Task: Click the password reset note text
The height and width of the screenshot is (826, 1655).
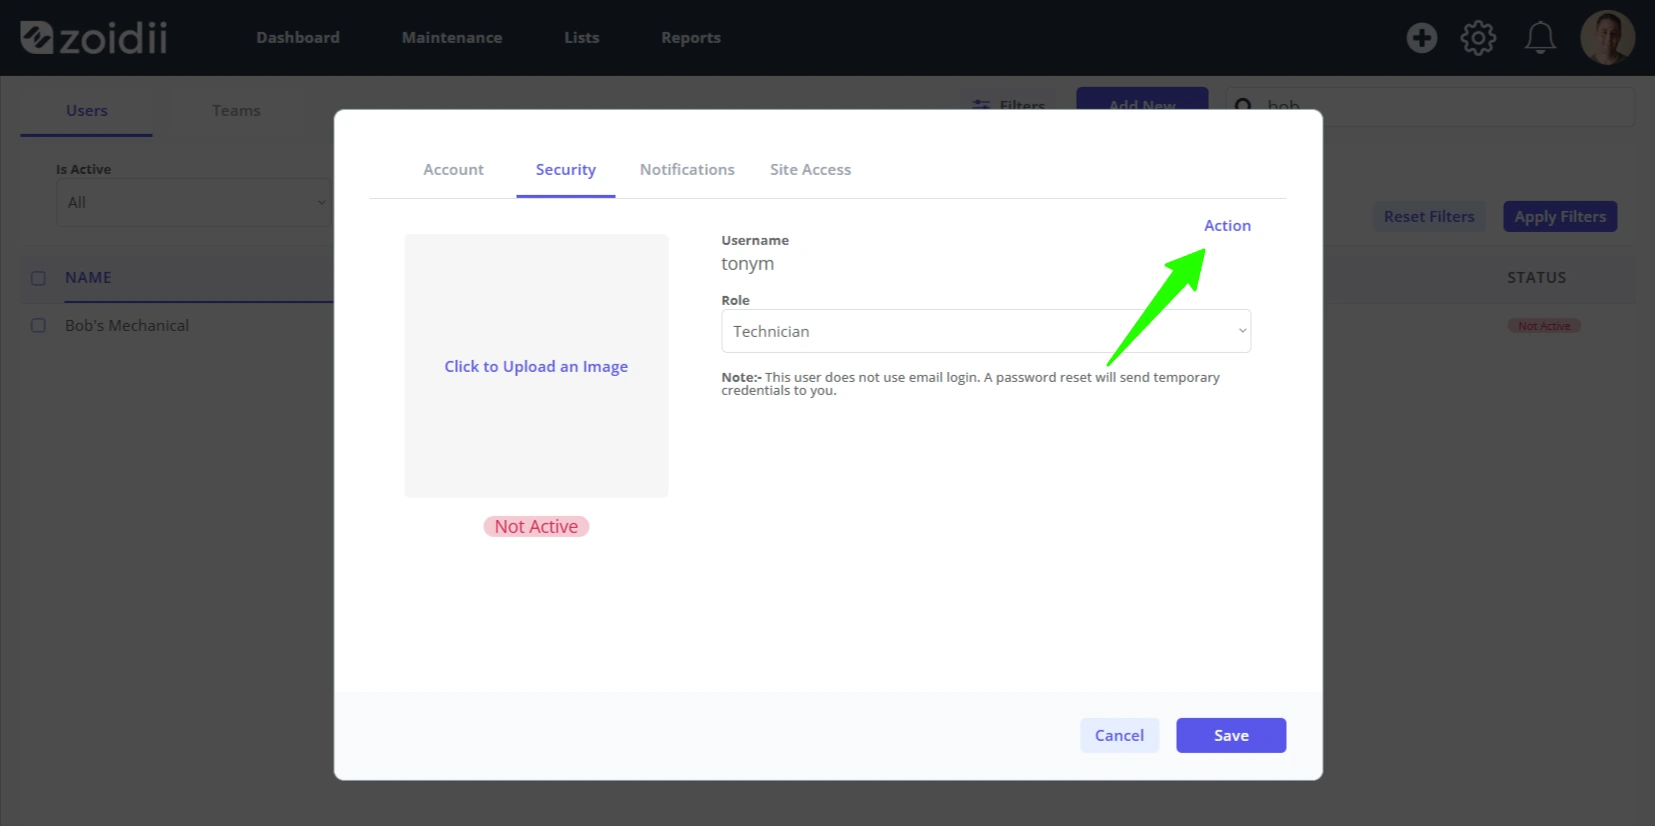Action: pyautogui.click(x=971, y=384)
